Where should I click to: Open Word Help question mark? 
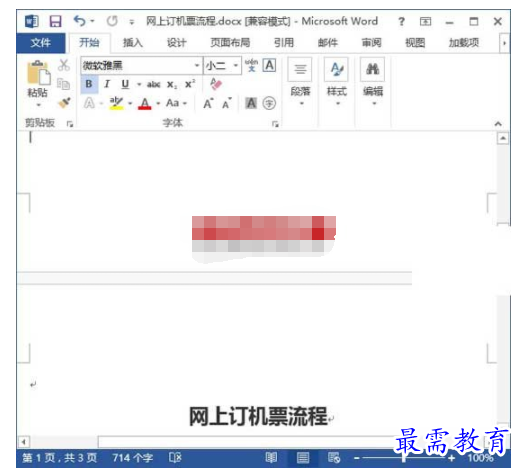(x=402, y=22)
